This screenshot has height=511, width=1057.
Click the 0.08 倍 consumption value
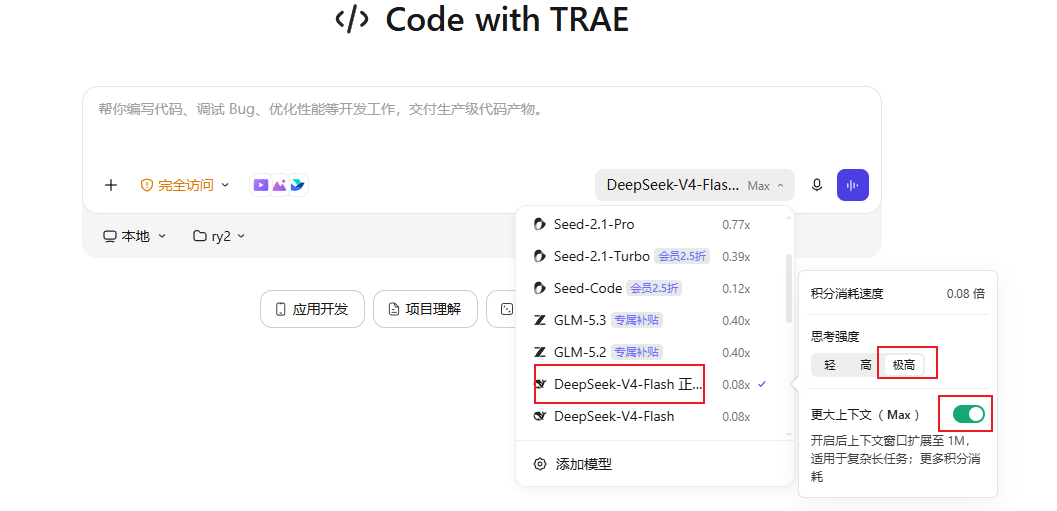[x=965, y=293]
